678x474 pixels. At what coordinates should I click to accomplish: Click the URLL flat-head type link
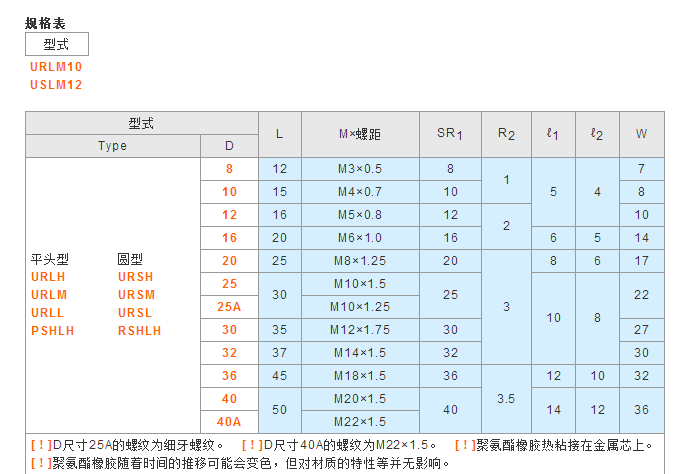coord(47,313)
